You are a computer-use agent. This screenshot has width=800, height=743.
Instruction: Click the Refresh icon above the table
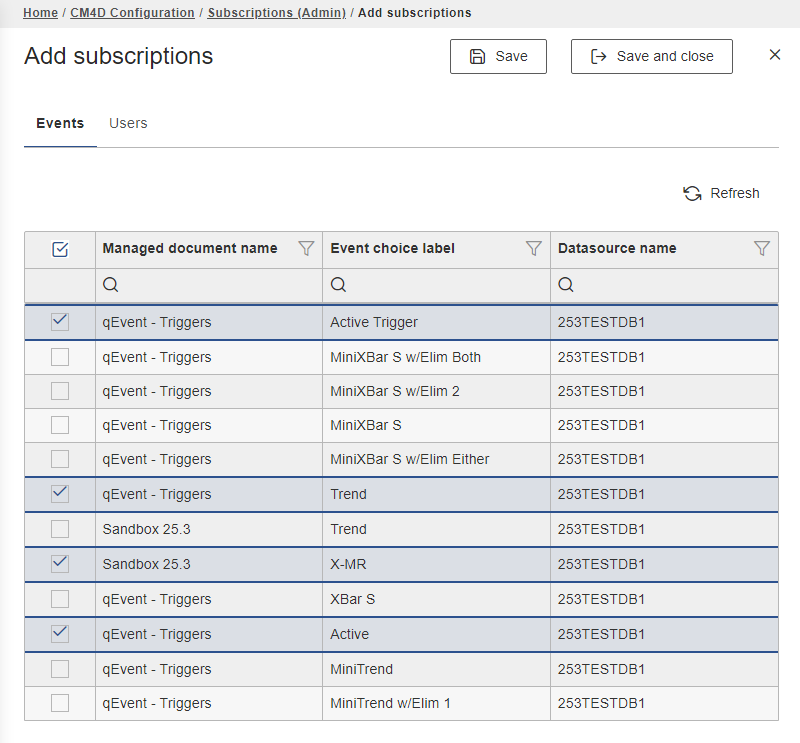(692, 194)
